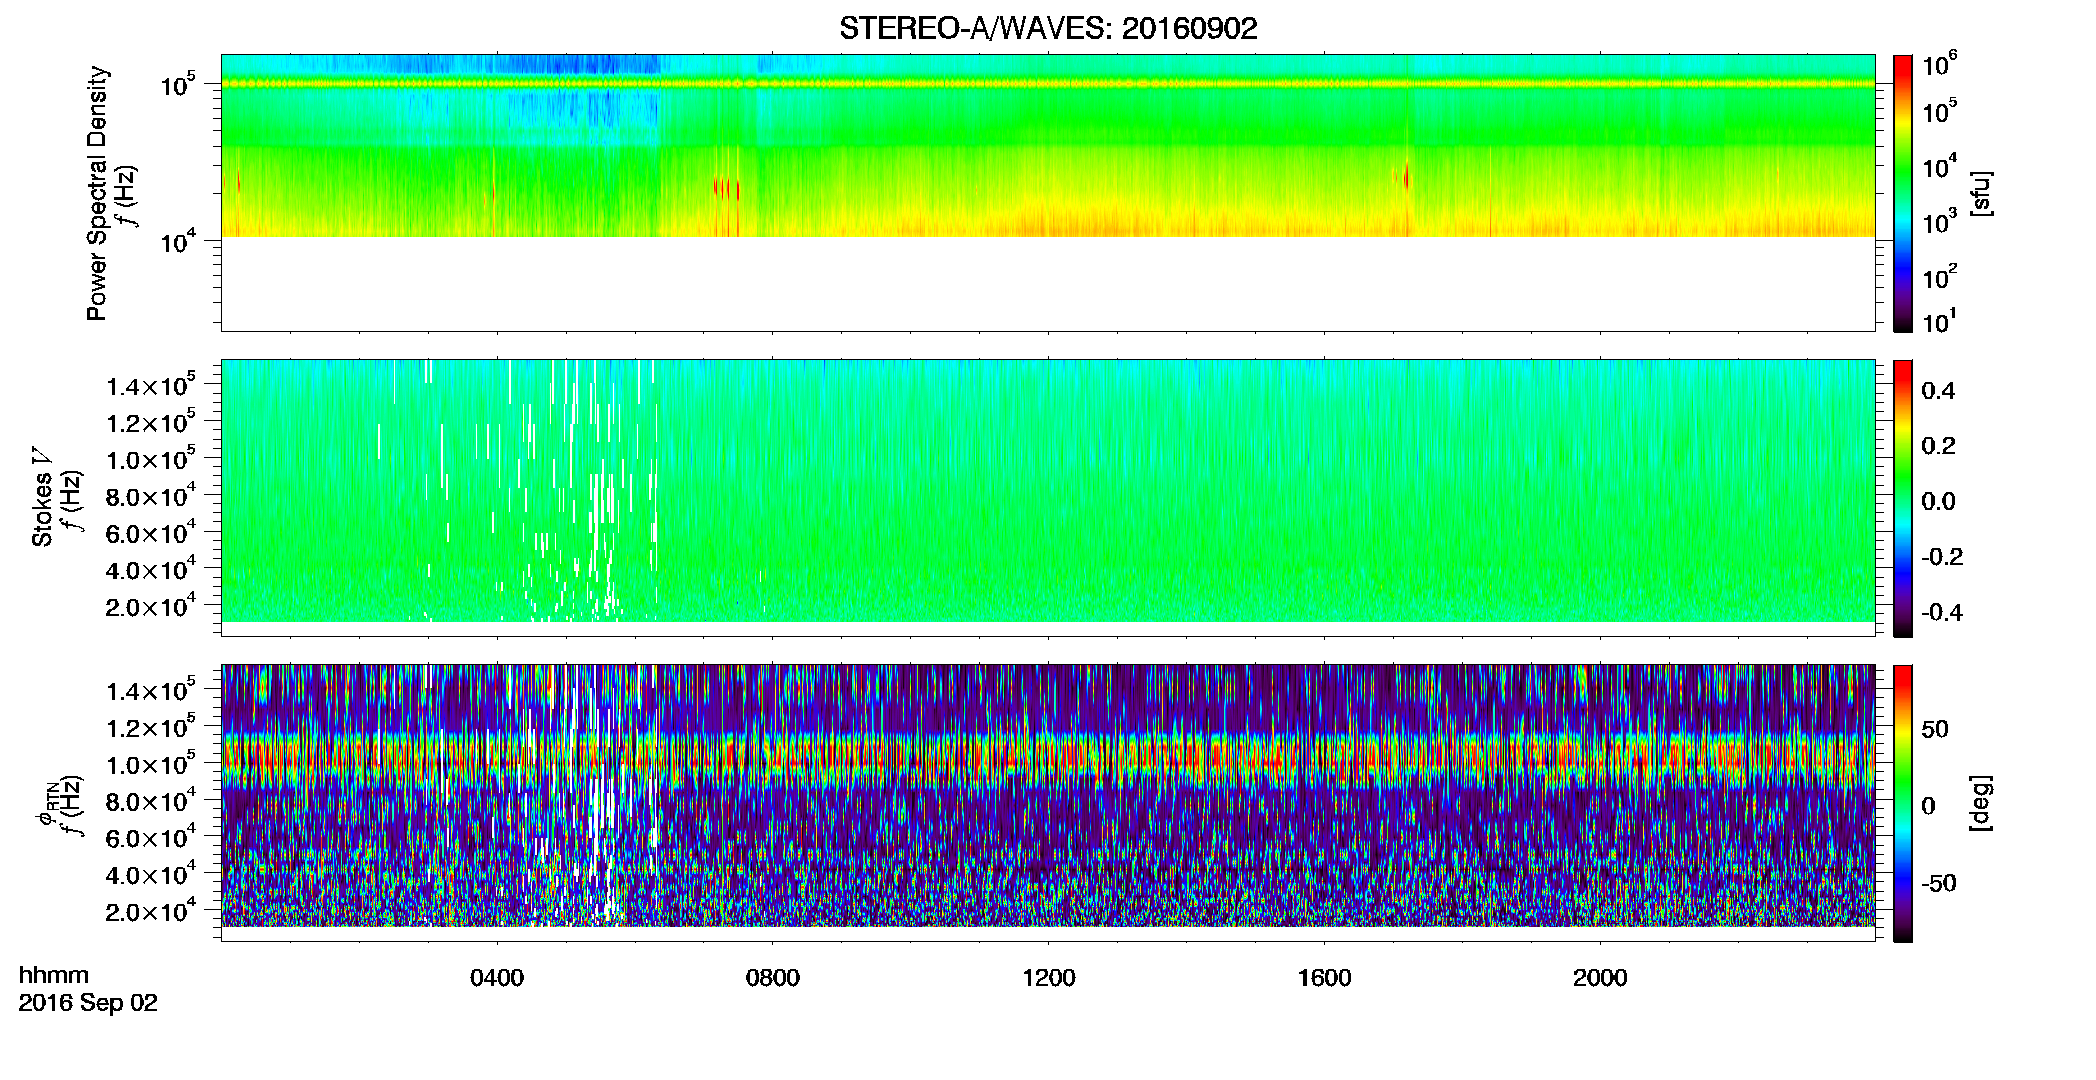2096x1080 pixels.
Task: Click the hhmm time format label
Action: coord(54,976)
